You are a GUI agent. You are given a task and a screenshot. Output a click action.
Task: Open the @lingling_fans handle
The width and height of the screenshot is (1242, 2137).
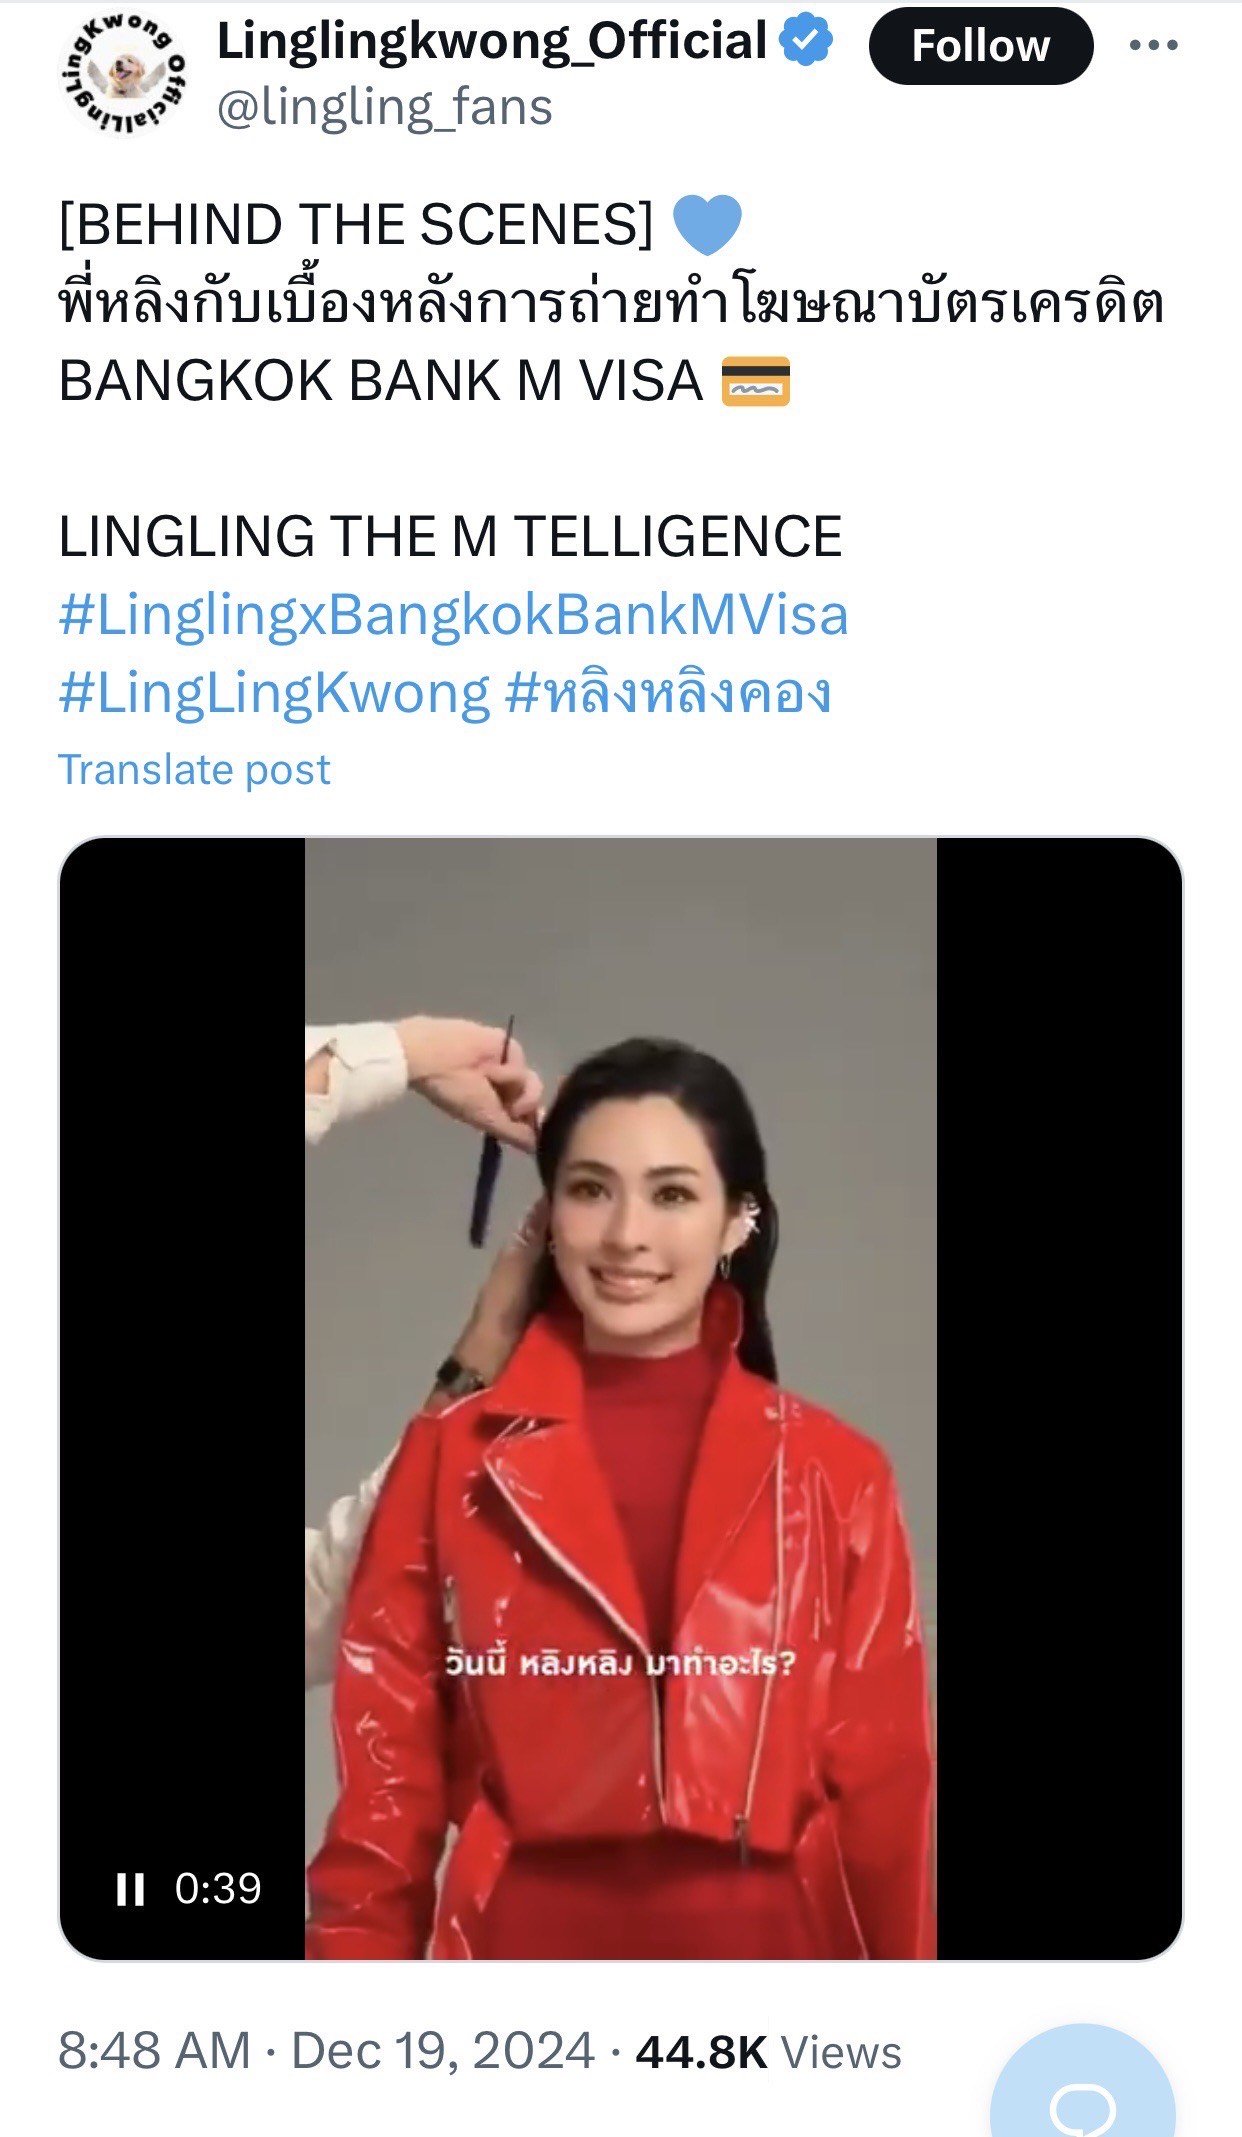pyautogui.click(x=384, y=107)
